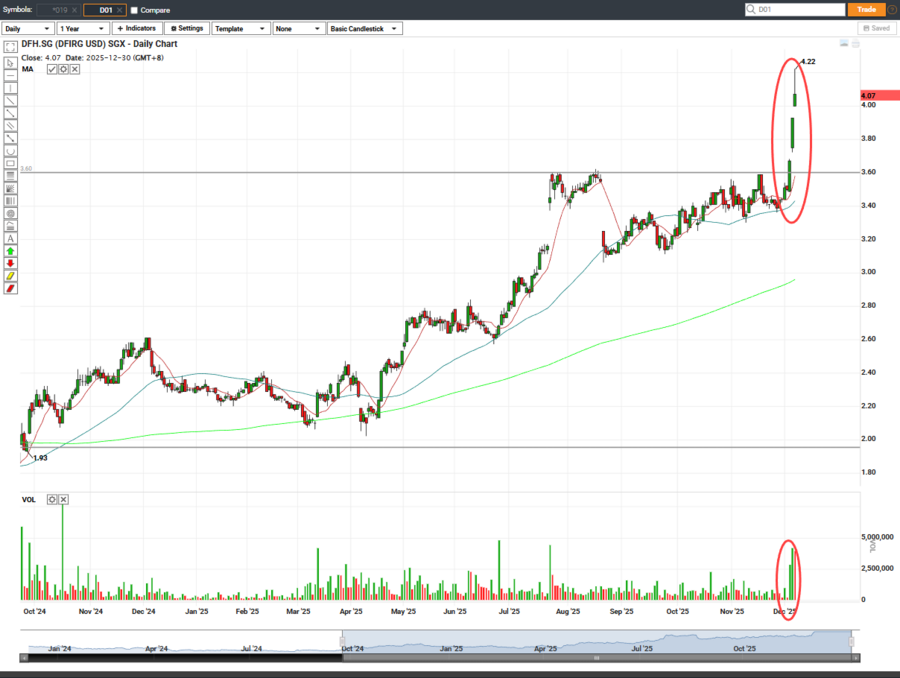Click the Indicators button
This screenshot has width=900, height=678.
coord(136,29)
